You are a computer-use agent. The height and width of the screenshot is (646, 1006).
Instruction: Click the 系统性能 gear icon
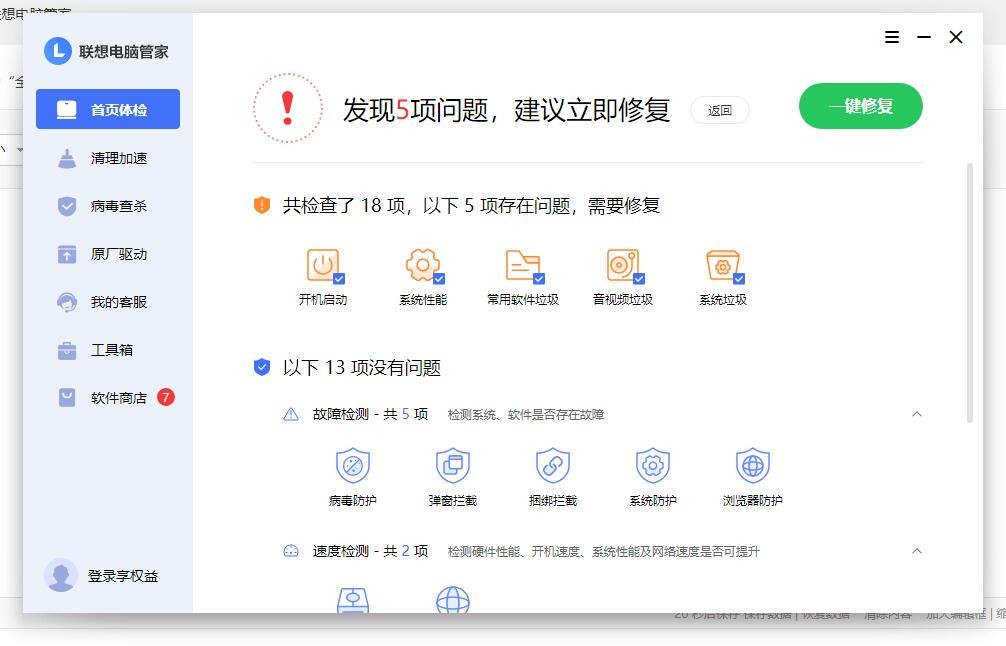pyautogui.click(x=423, y=265)
